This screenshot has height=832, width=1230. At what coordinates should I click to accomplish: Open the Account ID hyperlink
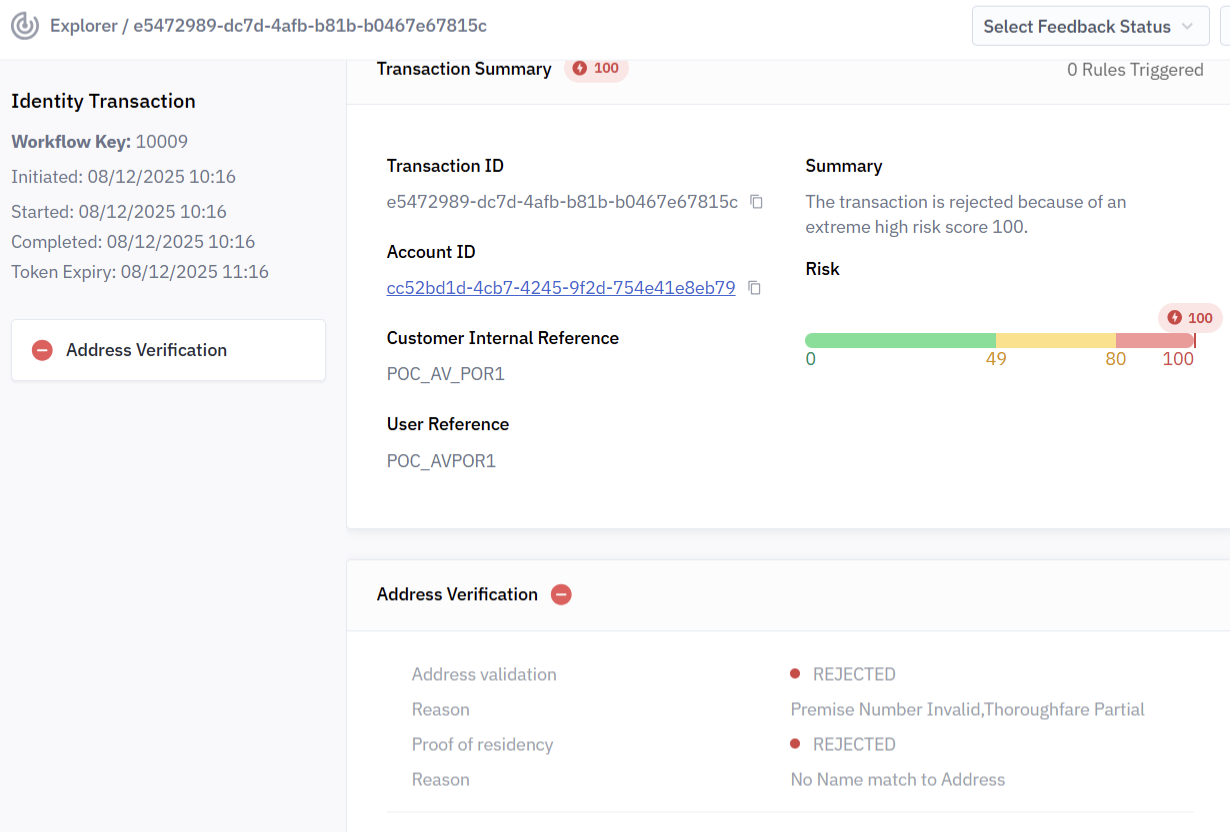click(x=560, y=288)
